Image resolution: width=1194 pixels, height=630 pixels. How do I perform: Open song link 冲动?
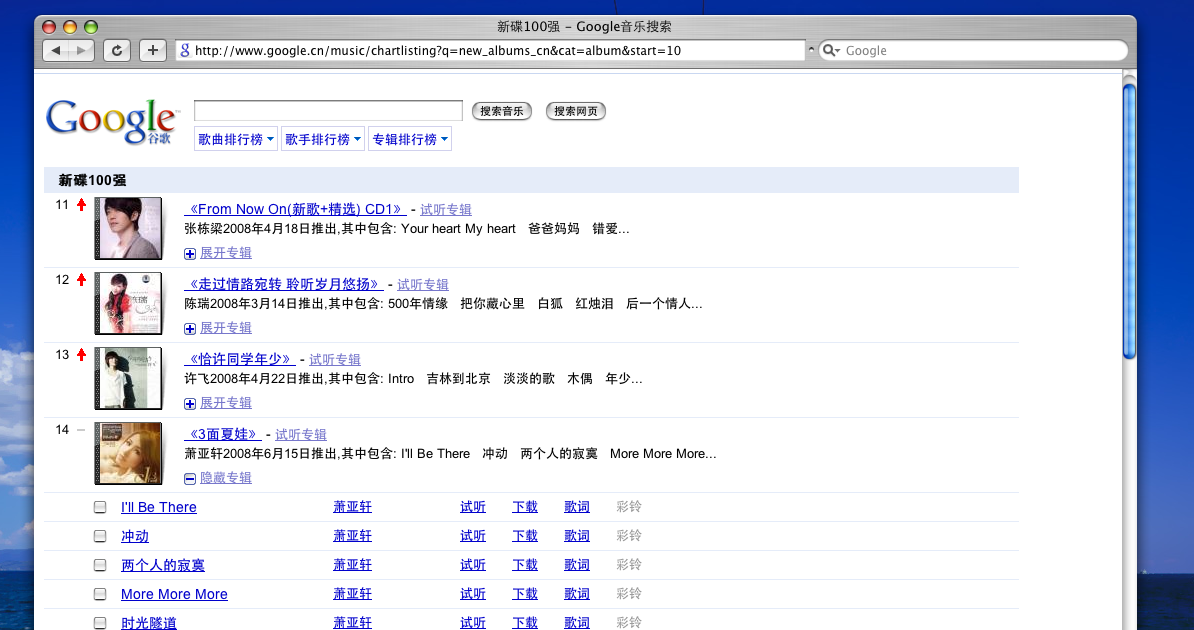pyautogui.click(x=135, y=536)
